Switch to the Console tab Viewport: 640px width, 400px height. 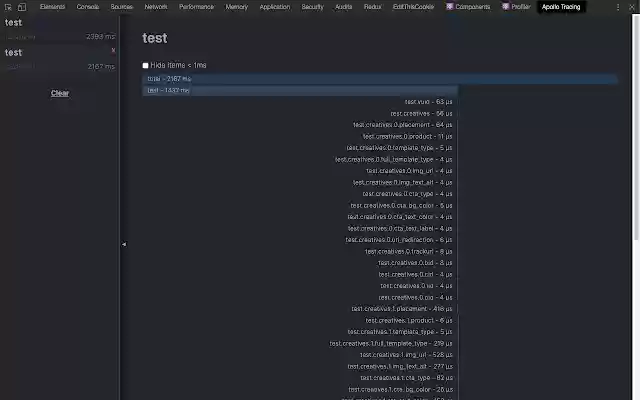tap(88, 7)
